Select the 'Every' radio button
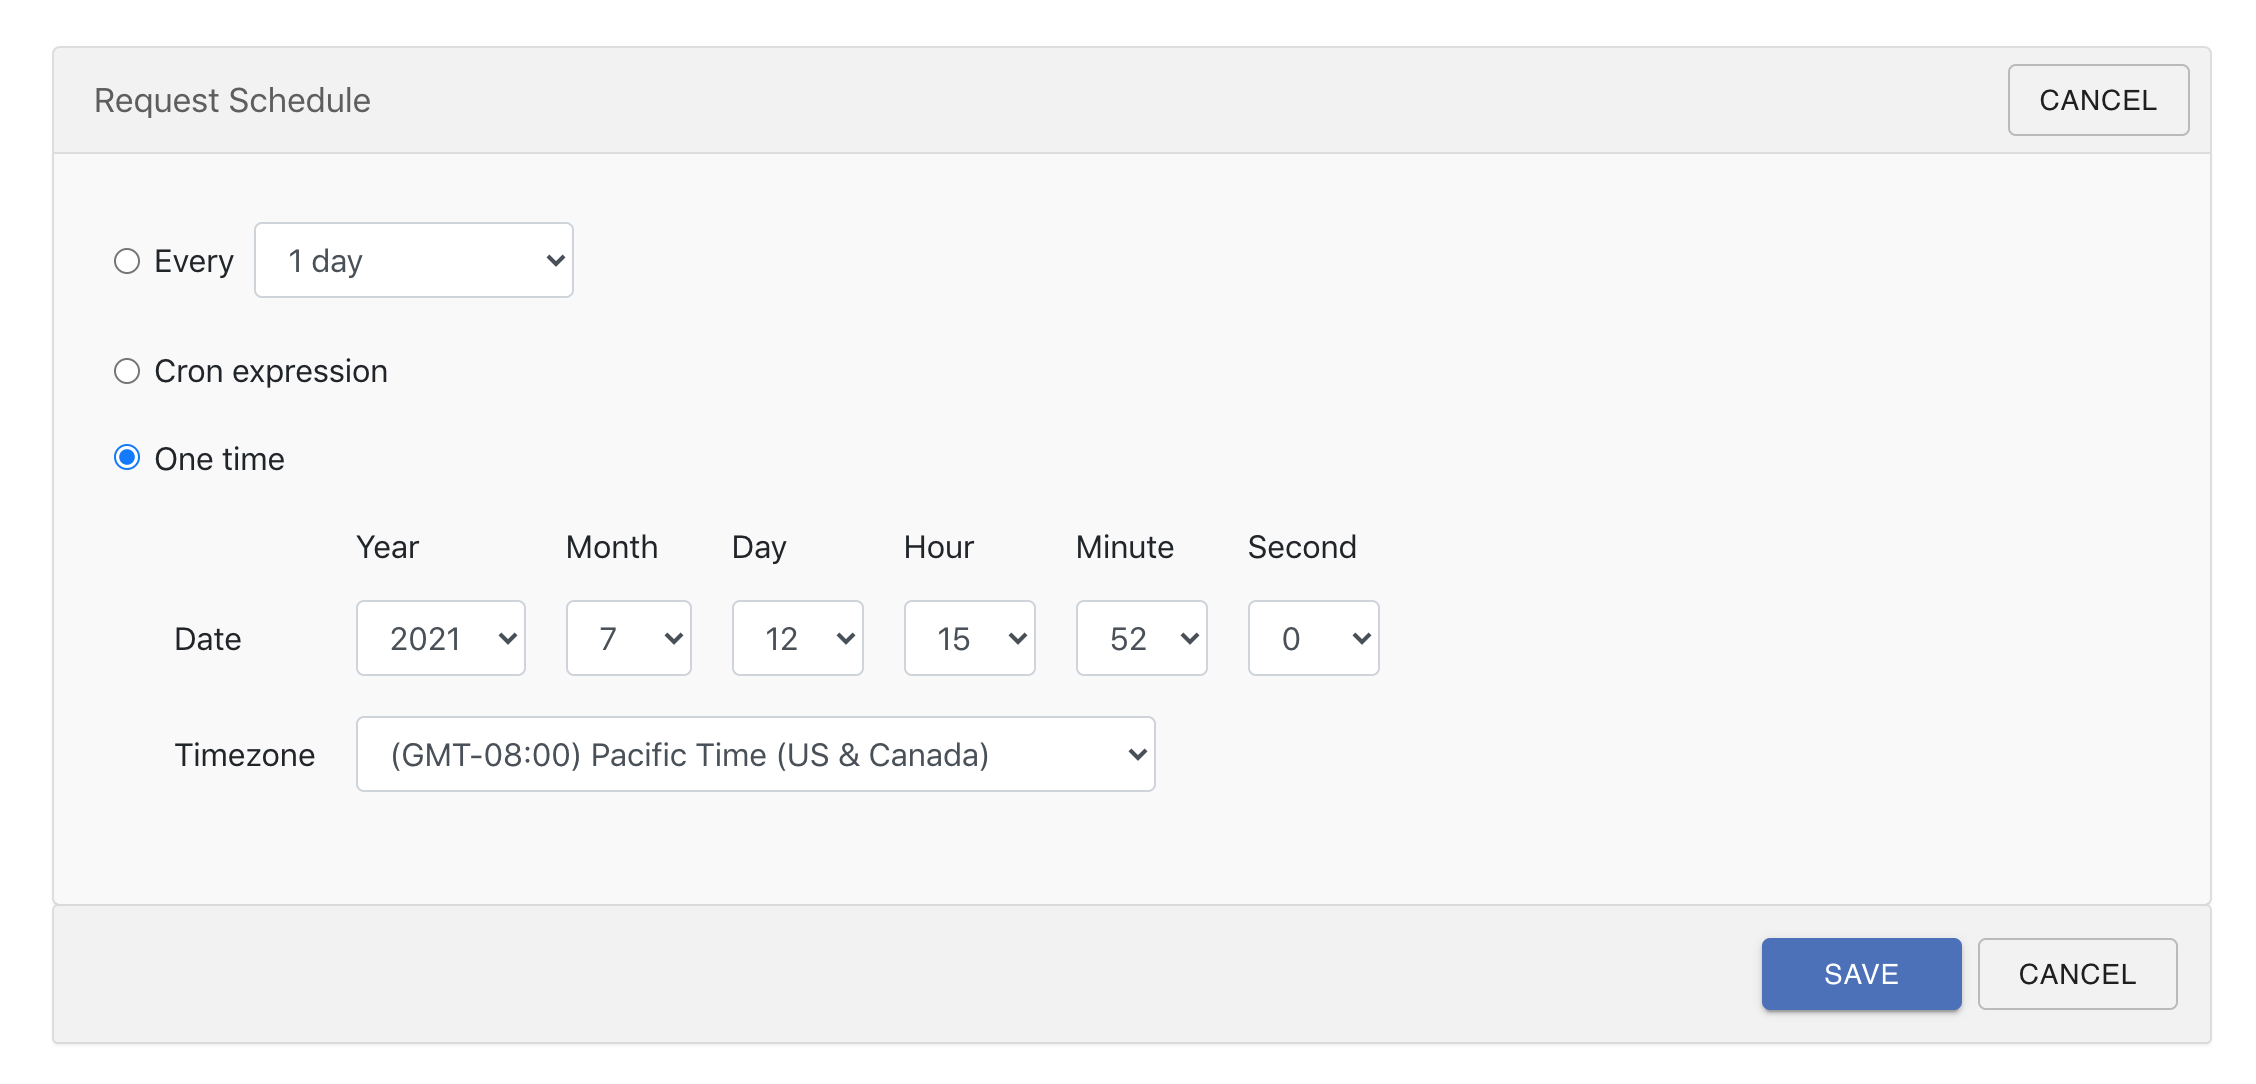 click(125, 259)
